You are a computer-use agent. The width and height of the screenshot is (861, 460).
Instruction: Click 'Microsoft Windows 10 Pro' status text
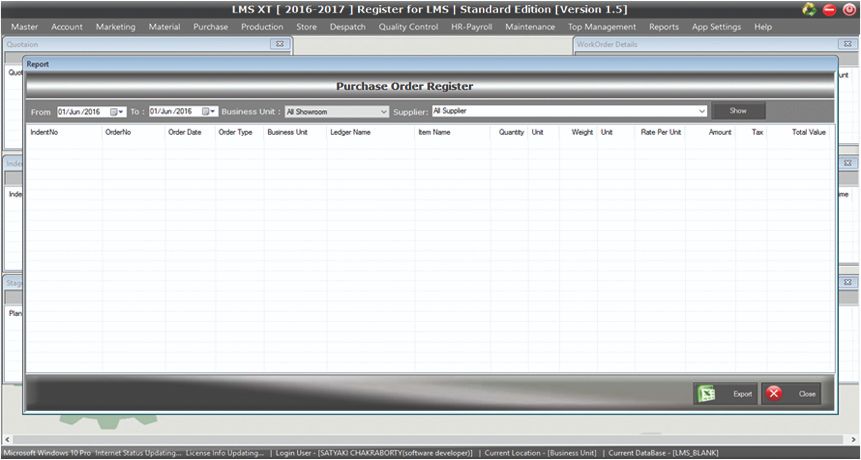pos(47,453)
